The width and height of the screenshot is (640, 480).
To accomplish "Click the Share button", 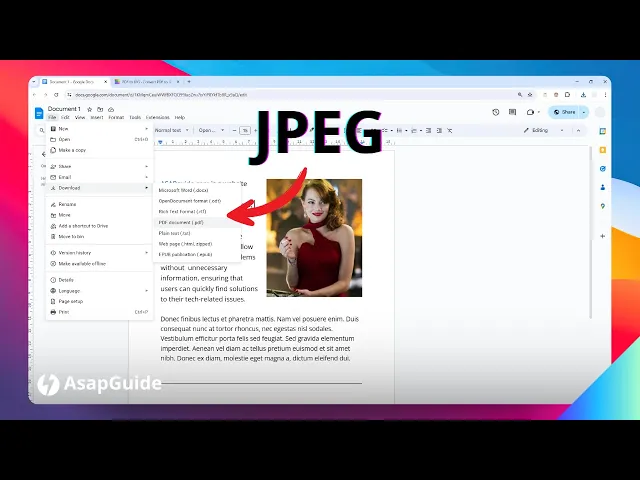I will [x=564, y=112].
